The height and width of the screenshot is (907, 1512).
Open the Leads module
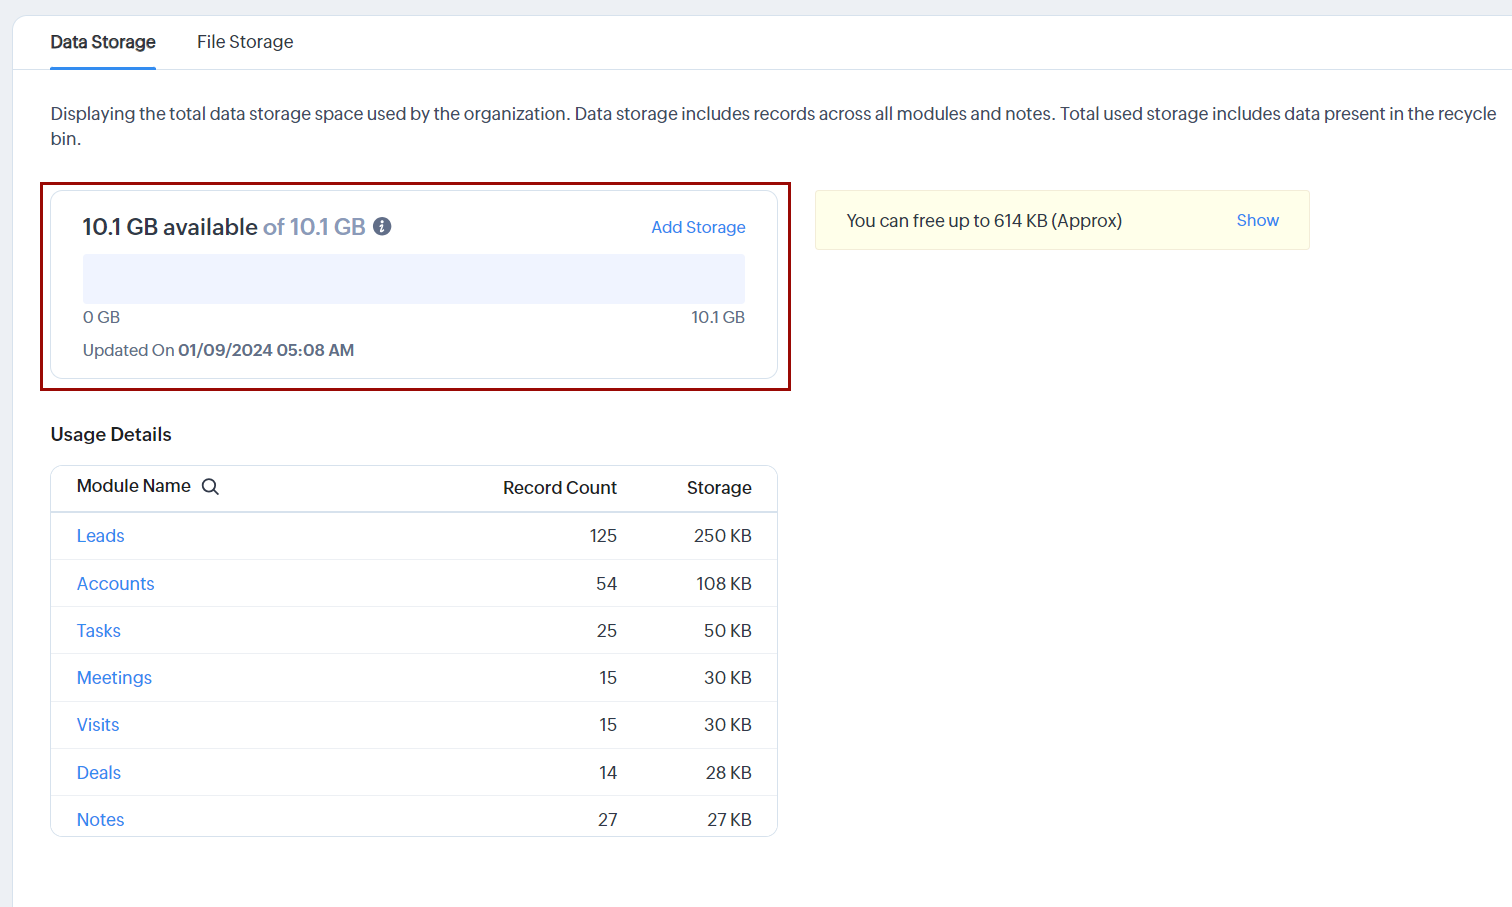point(101,536)
